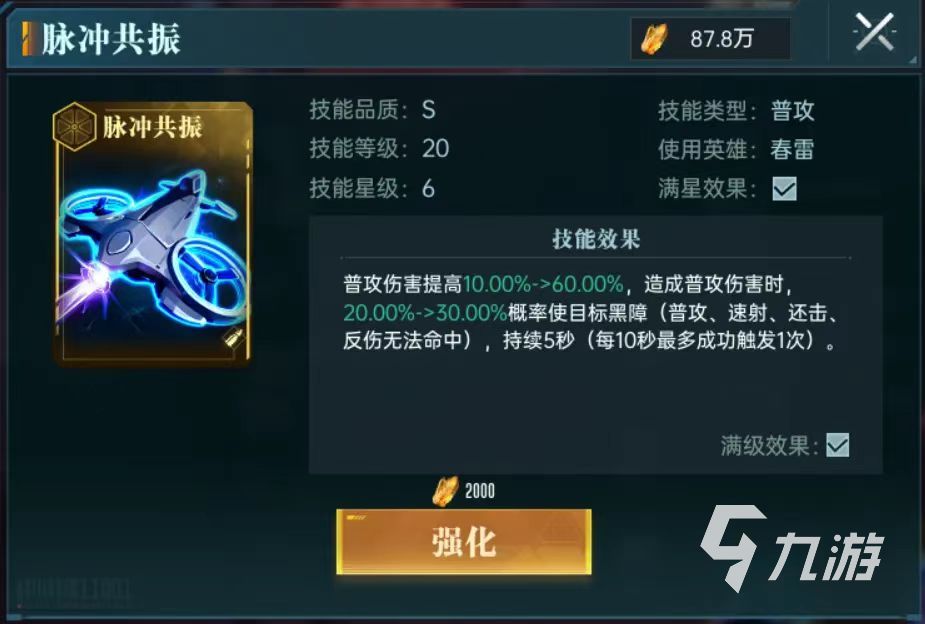Open the 脉冲共振 drone card artwork
Screen dimensions: 925x624
click(153, 235)
